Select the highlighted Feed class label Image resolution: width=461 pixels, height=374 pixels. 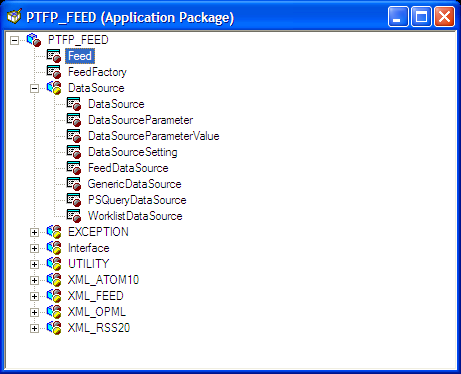(x=80, y=56)
